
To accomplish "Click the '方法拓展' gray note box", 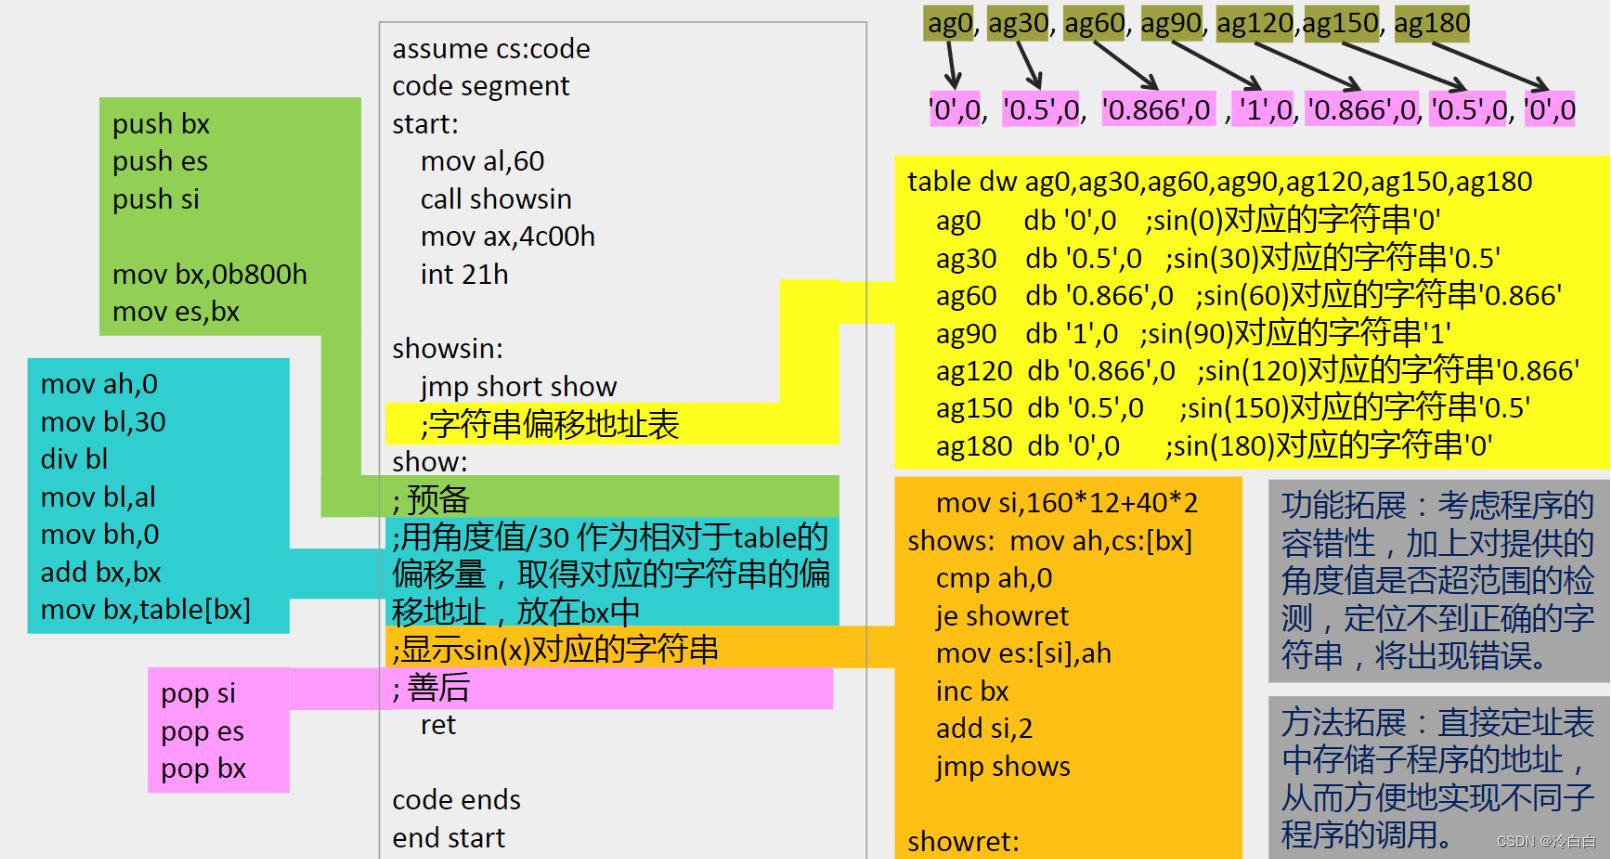I will (x=1438, y=778).
